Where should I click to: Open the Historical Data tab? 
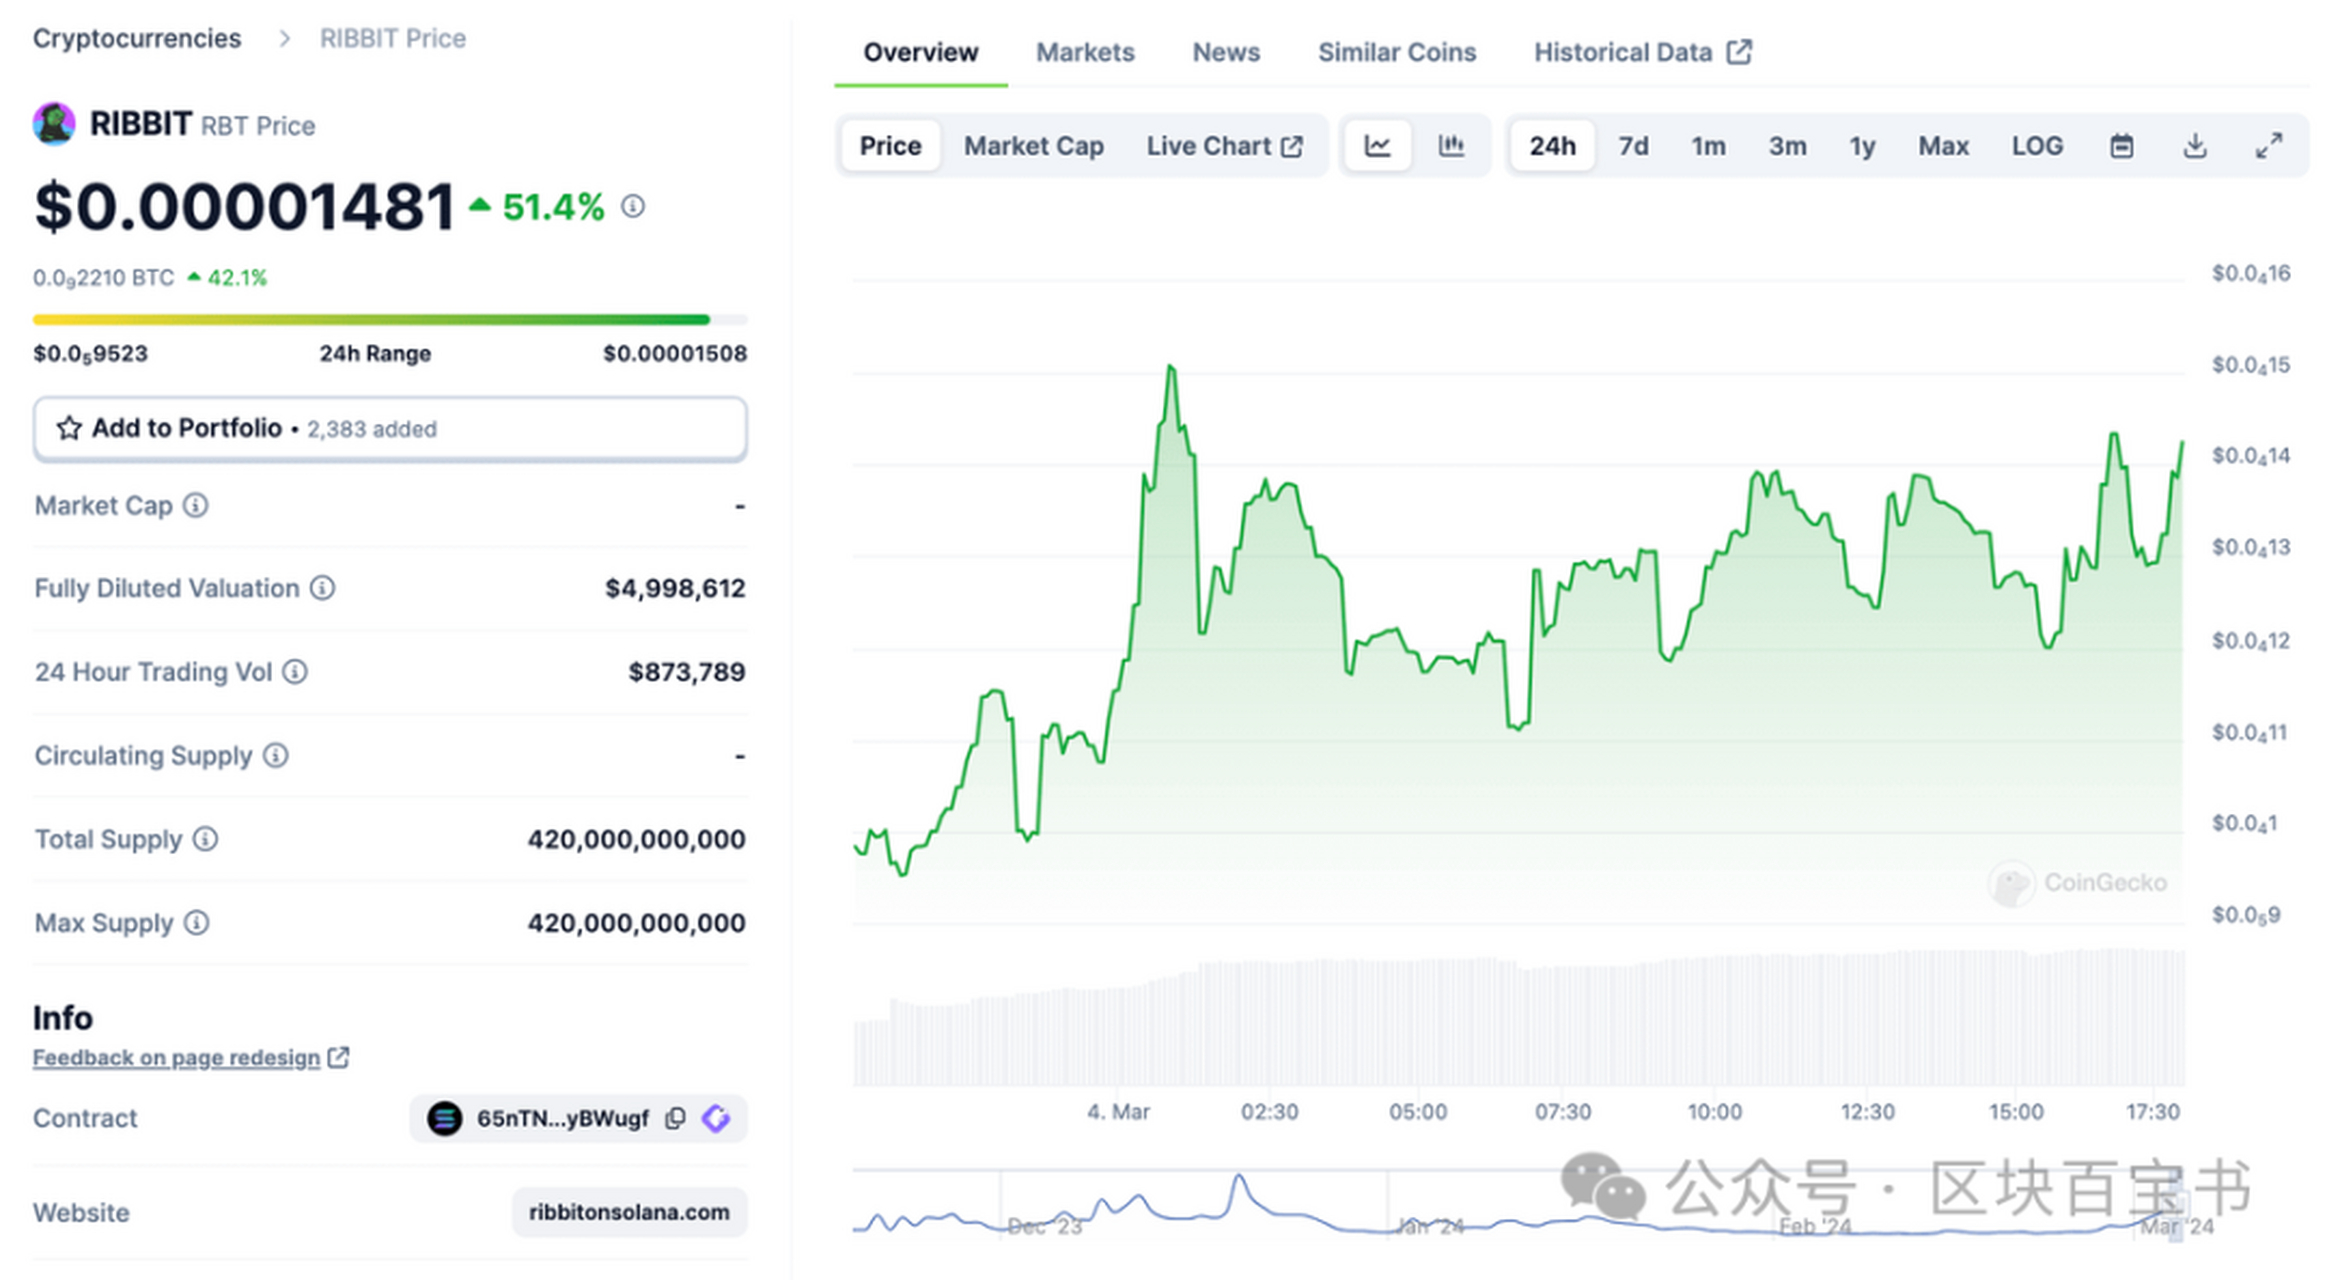click(x=1642, y=52)
